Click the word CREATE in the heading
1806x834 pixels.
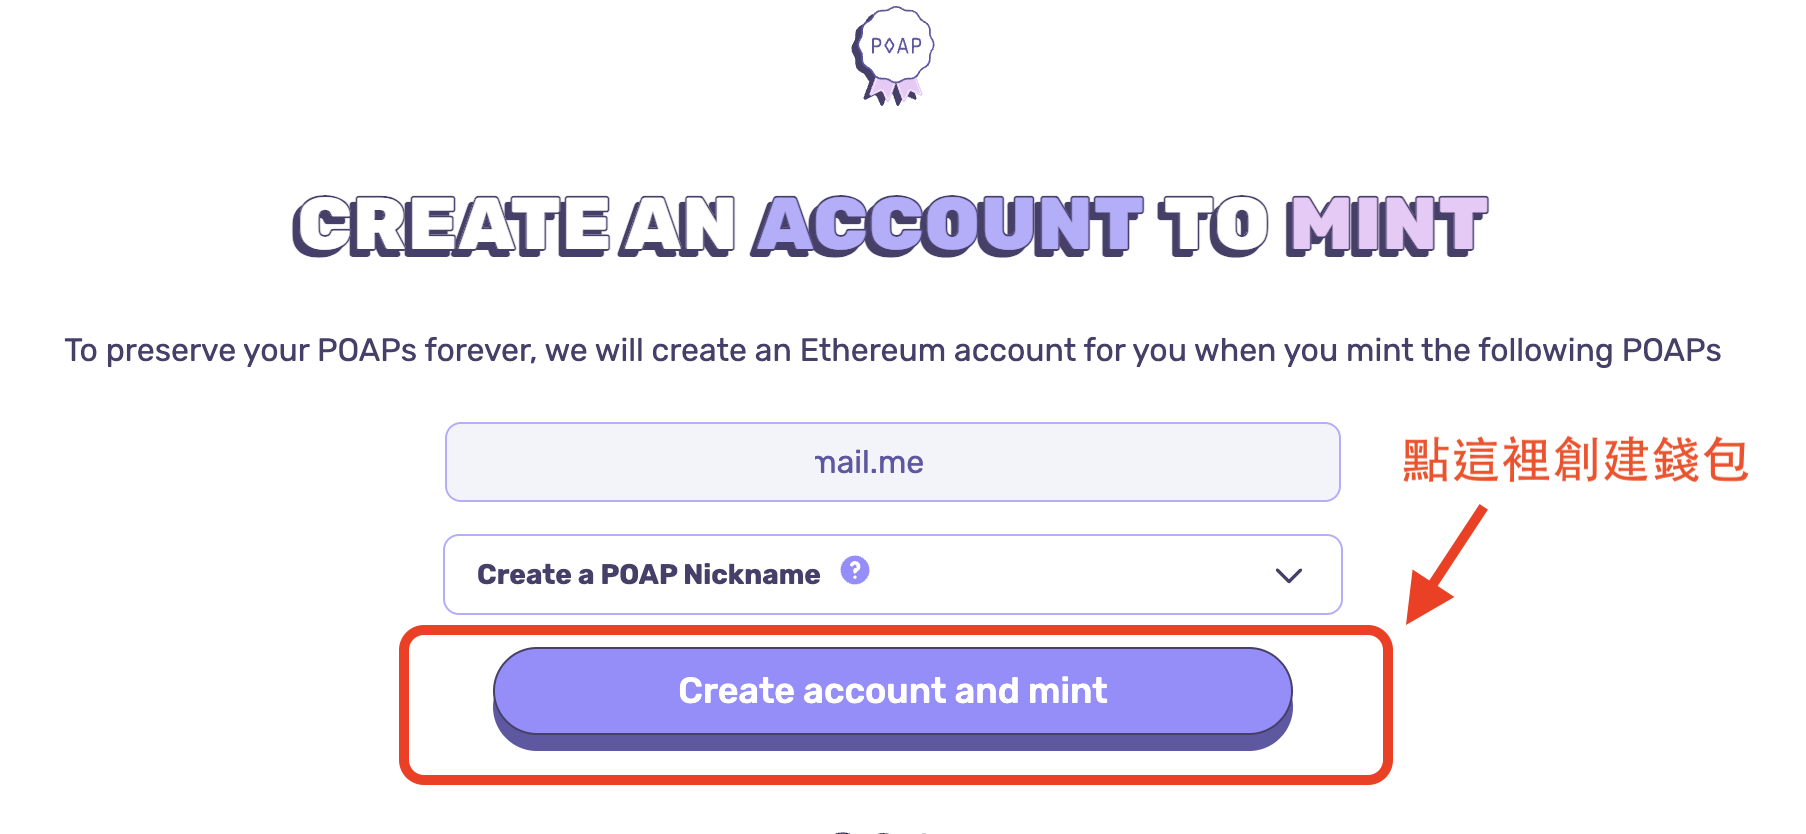click(x=451, y=226)
